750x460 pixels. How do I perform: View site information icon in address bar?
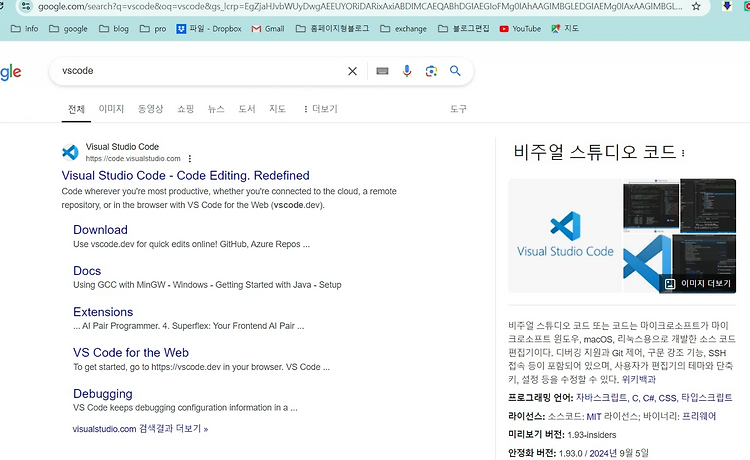26,6
